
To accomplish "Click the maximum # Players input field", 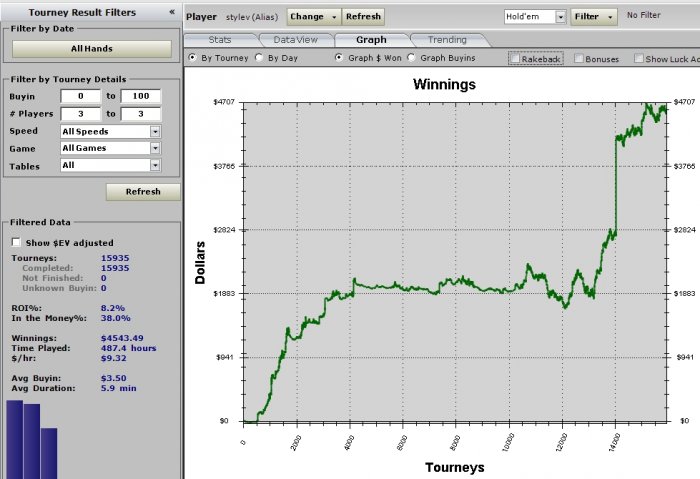I will tap(140, 114).
